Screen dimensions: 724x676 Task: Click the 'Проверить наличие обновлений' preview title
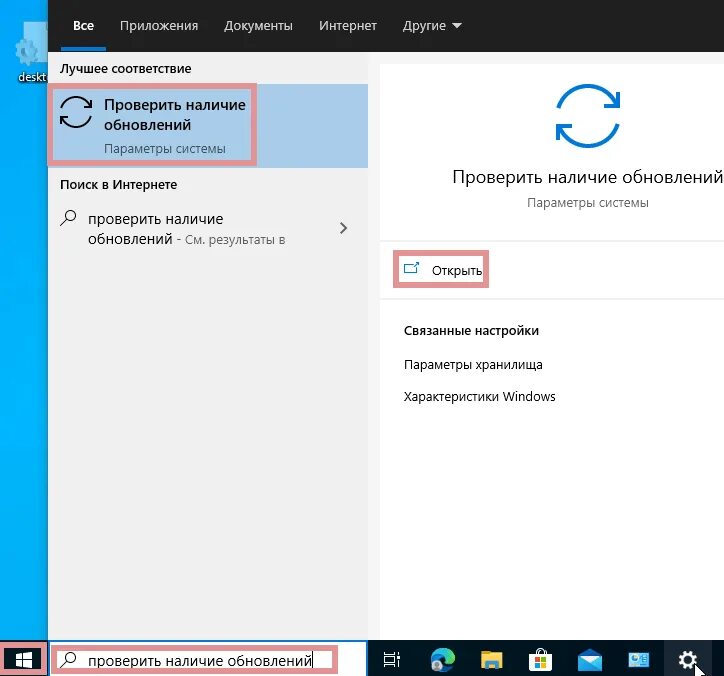587,177
